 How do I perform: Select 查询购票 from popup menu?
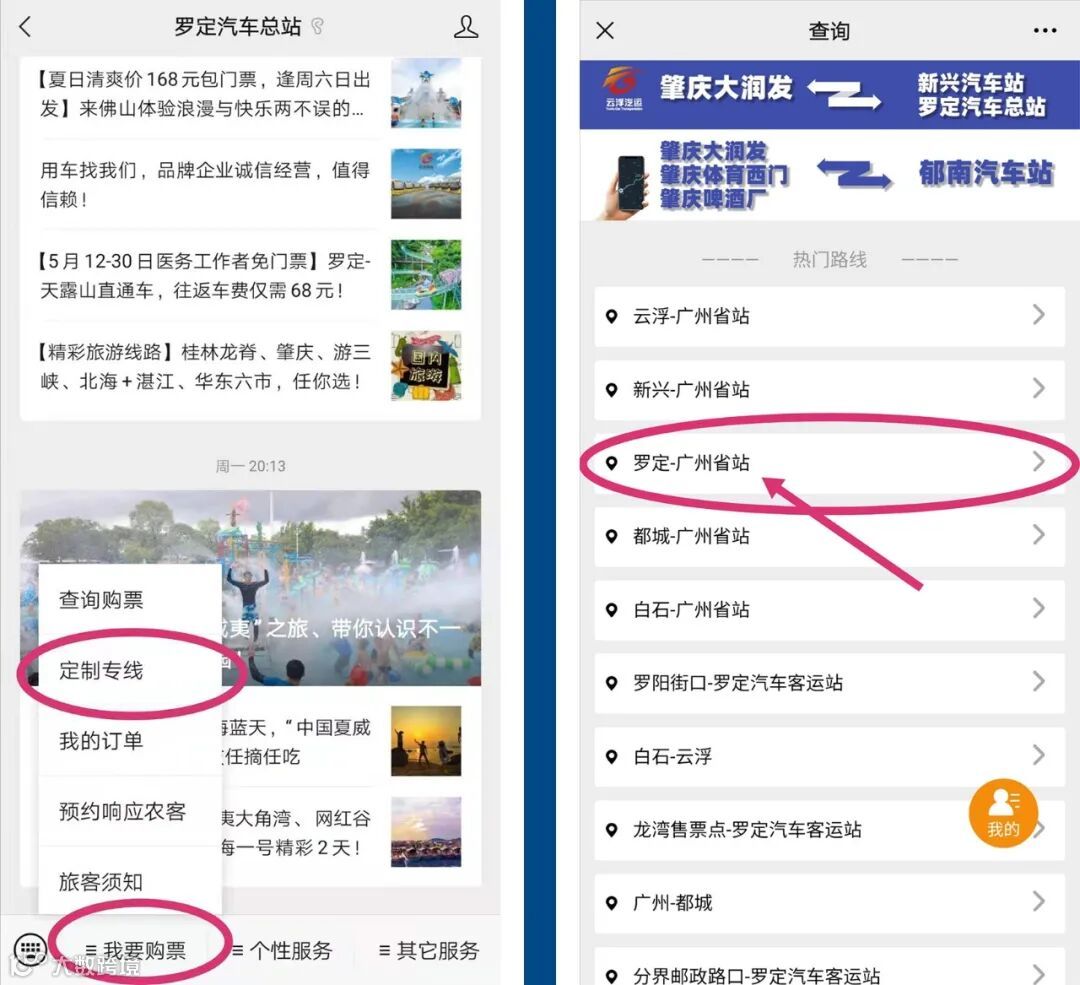[130, 599]
